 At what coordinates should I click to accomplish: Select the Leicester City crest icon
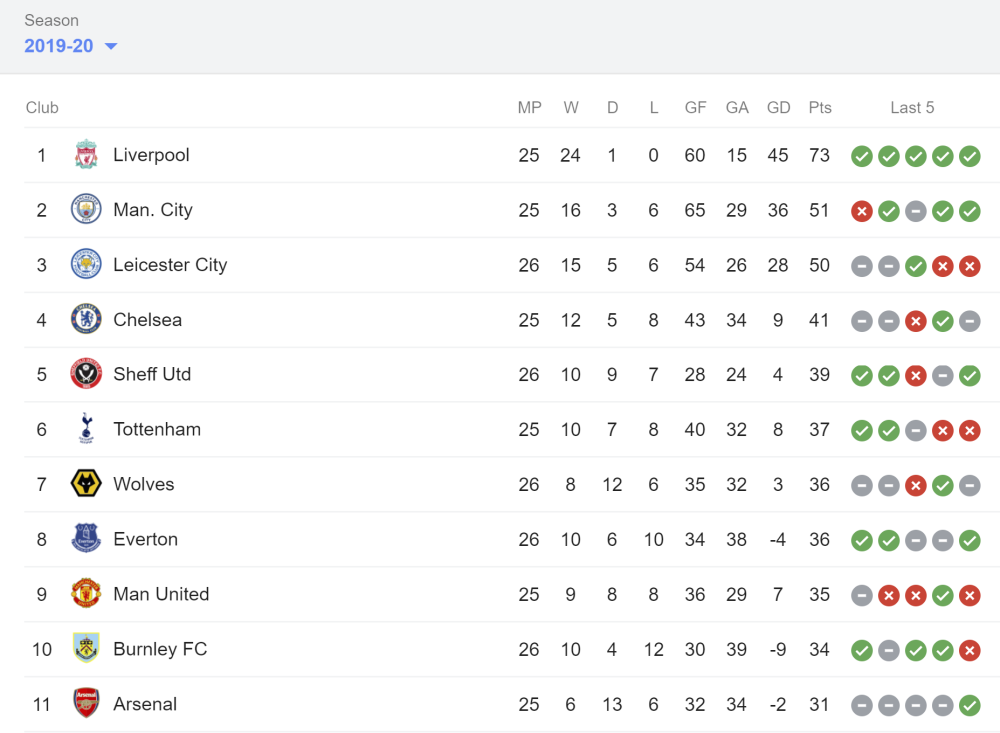click(86, 264)
